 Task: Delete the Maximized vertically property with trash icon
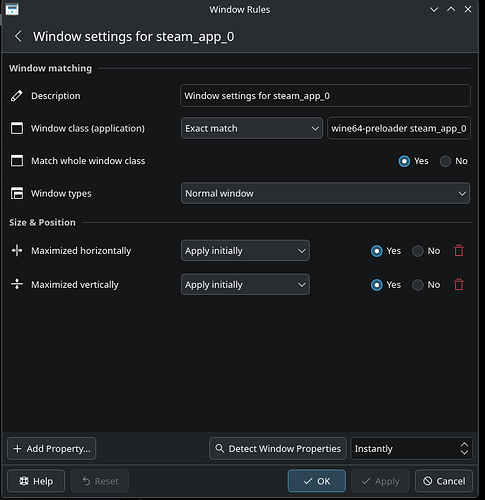459,284
